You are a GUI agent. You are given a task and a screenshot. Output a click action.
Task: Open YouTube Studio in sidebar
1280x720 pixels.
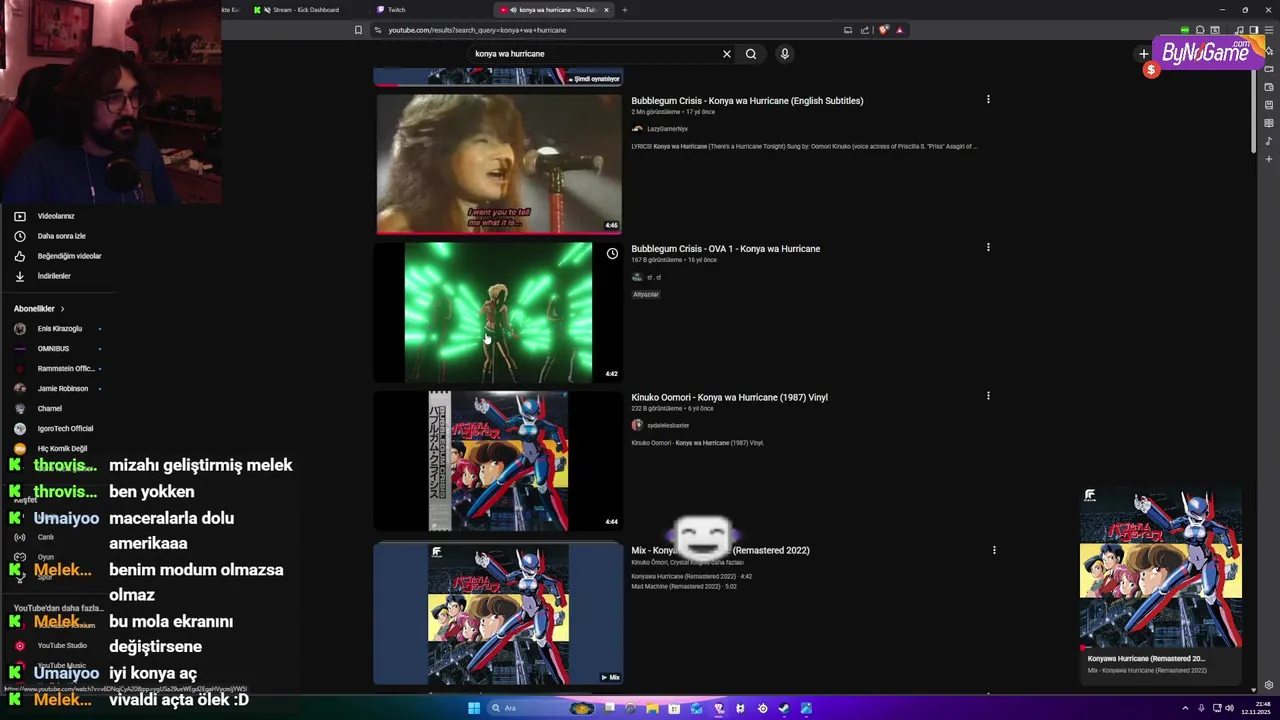[62, 646]
